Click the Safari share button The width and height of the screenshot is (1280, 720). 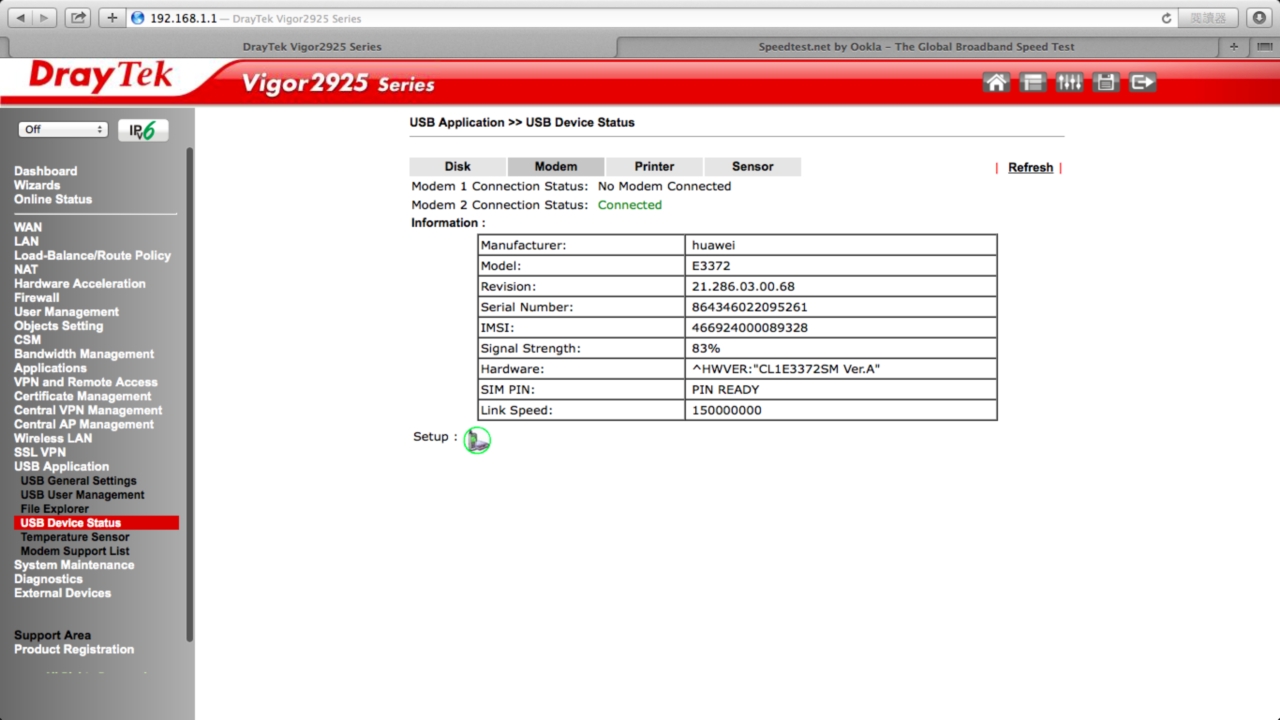(78, 18)
